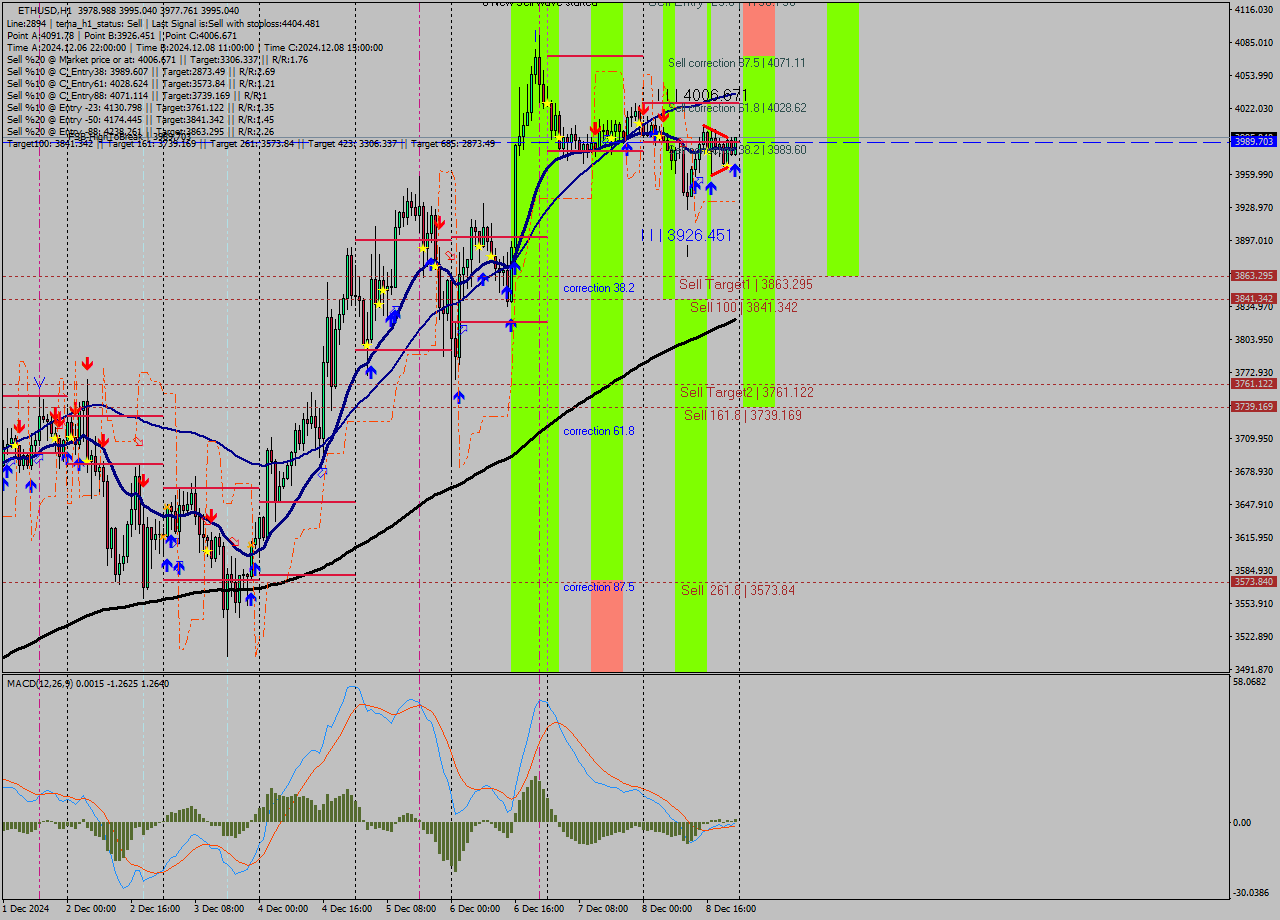This screenshot has width=1280, height=920.
Task: Select the 3926.451 pivot annotation
Action: (700, 234)
